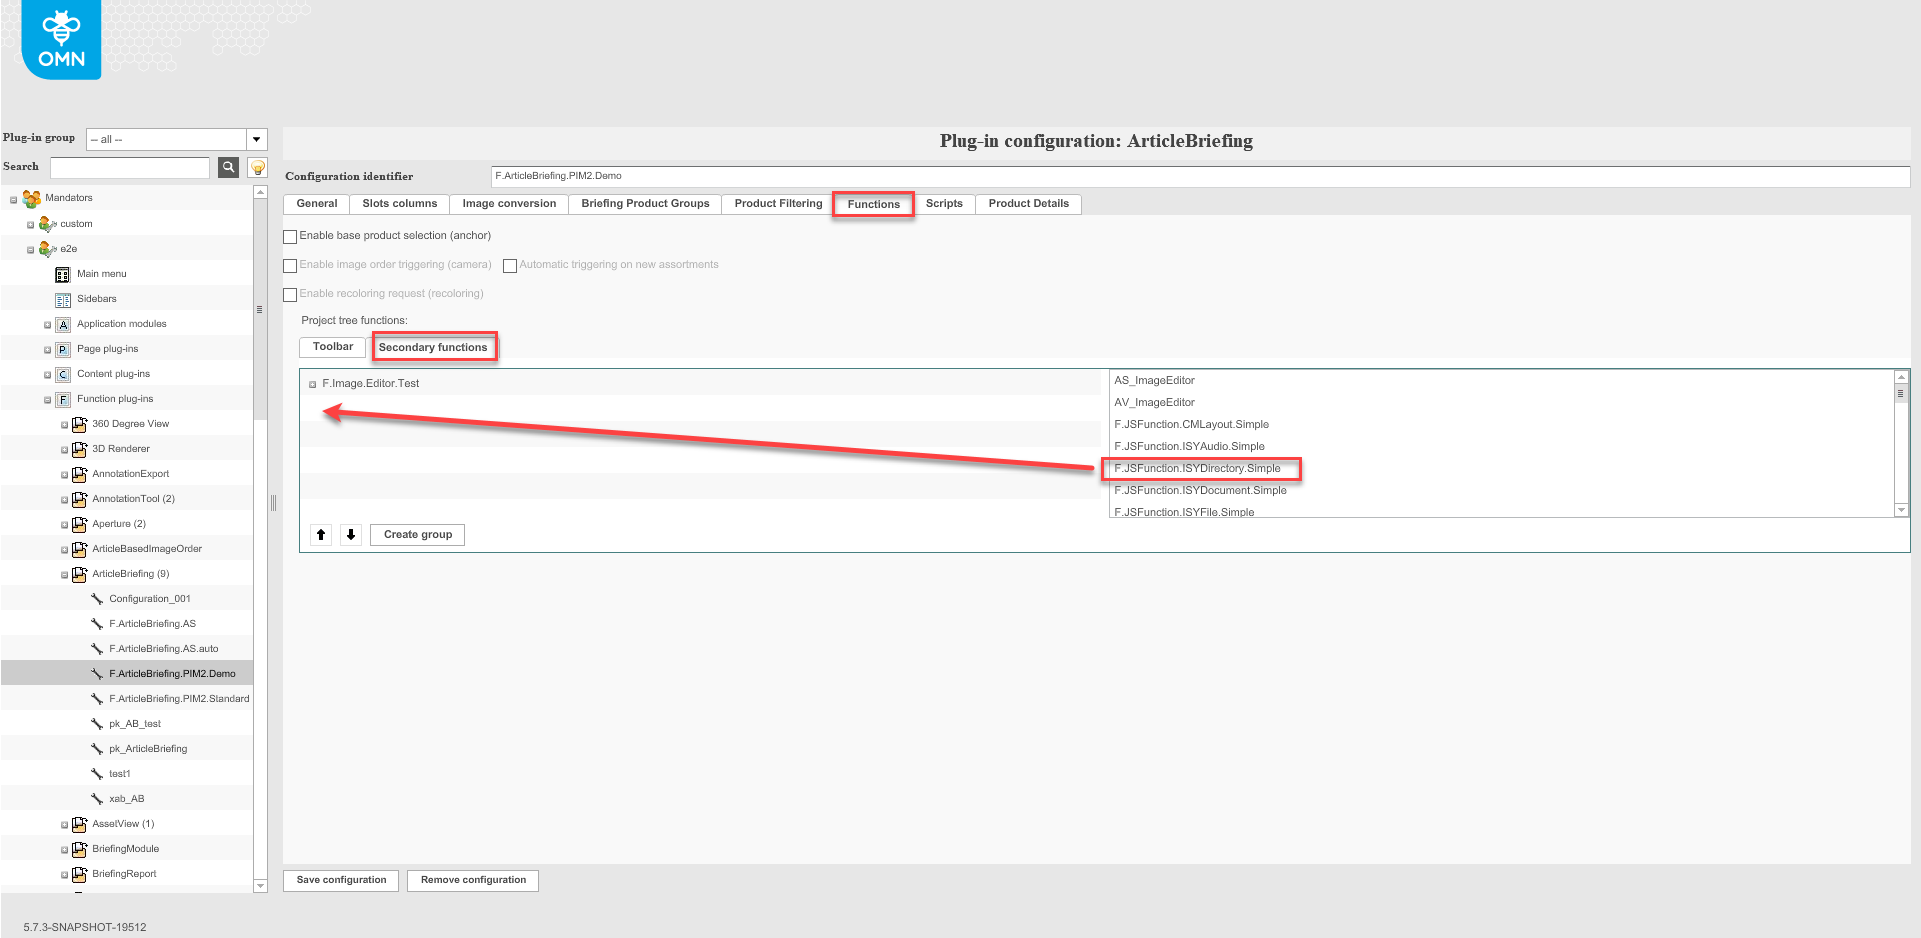This screenshot has height=938, width=1921.
Task: Click the Function plug-ins F icon
Action: tap(63, 398)
